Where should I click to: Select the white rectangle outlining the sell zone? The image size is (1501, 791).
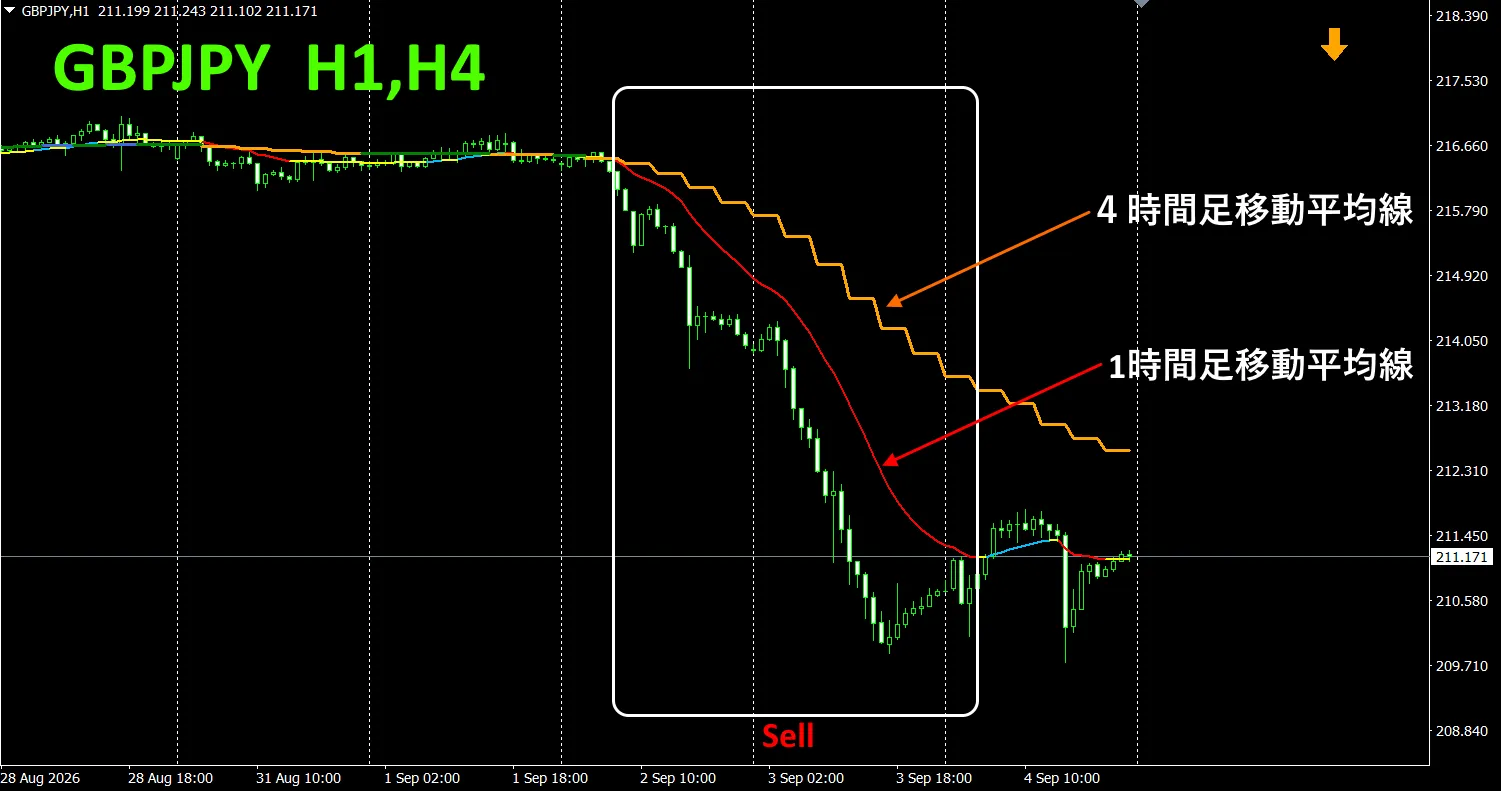point(795,401)
